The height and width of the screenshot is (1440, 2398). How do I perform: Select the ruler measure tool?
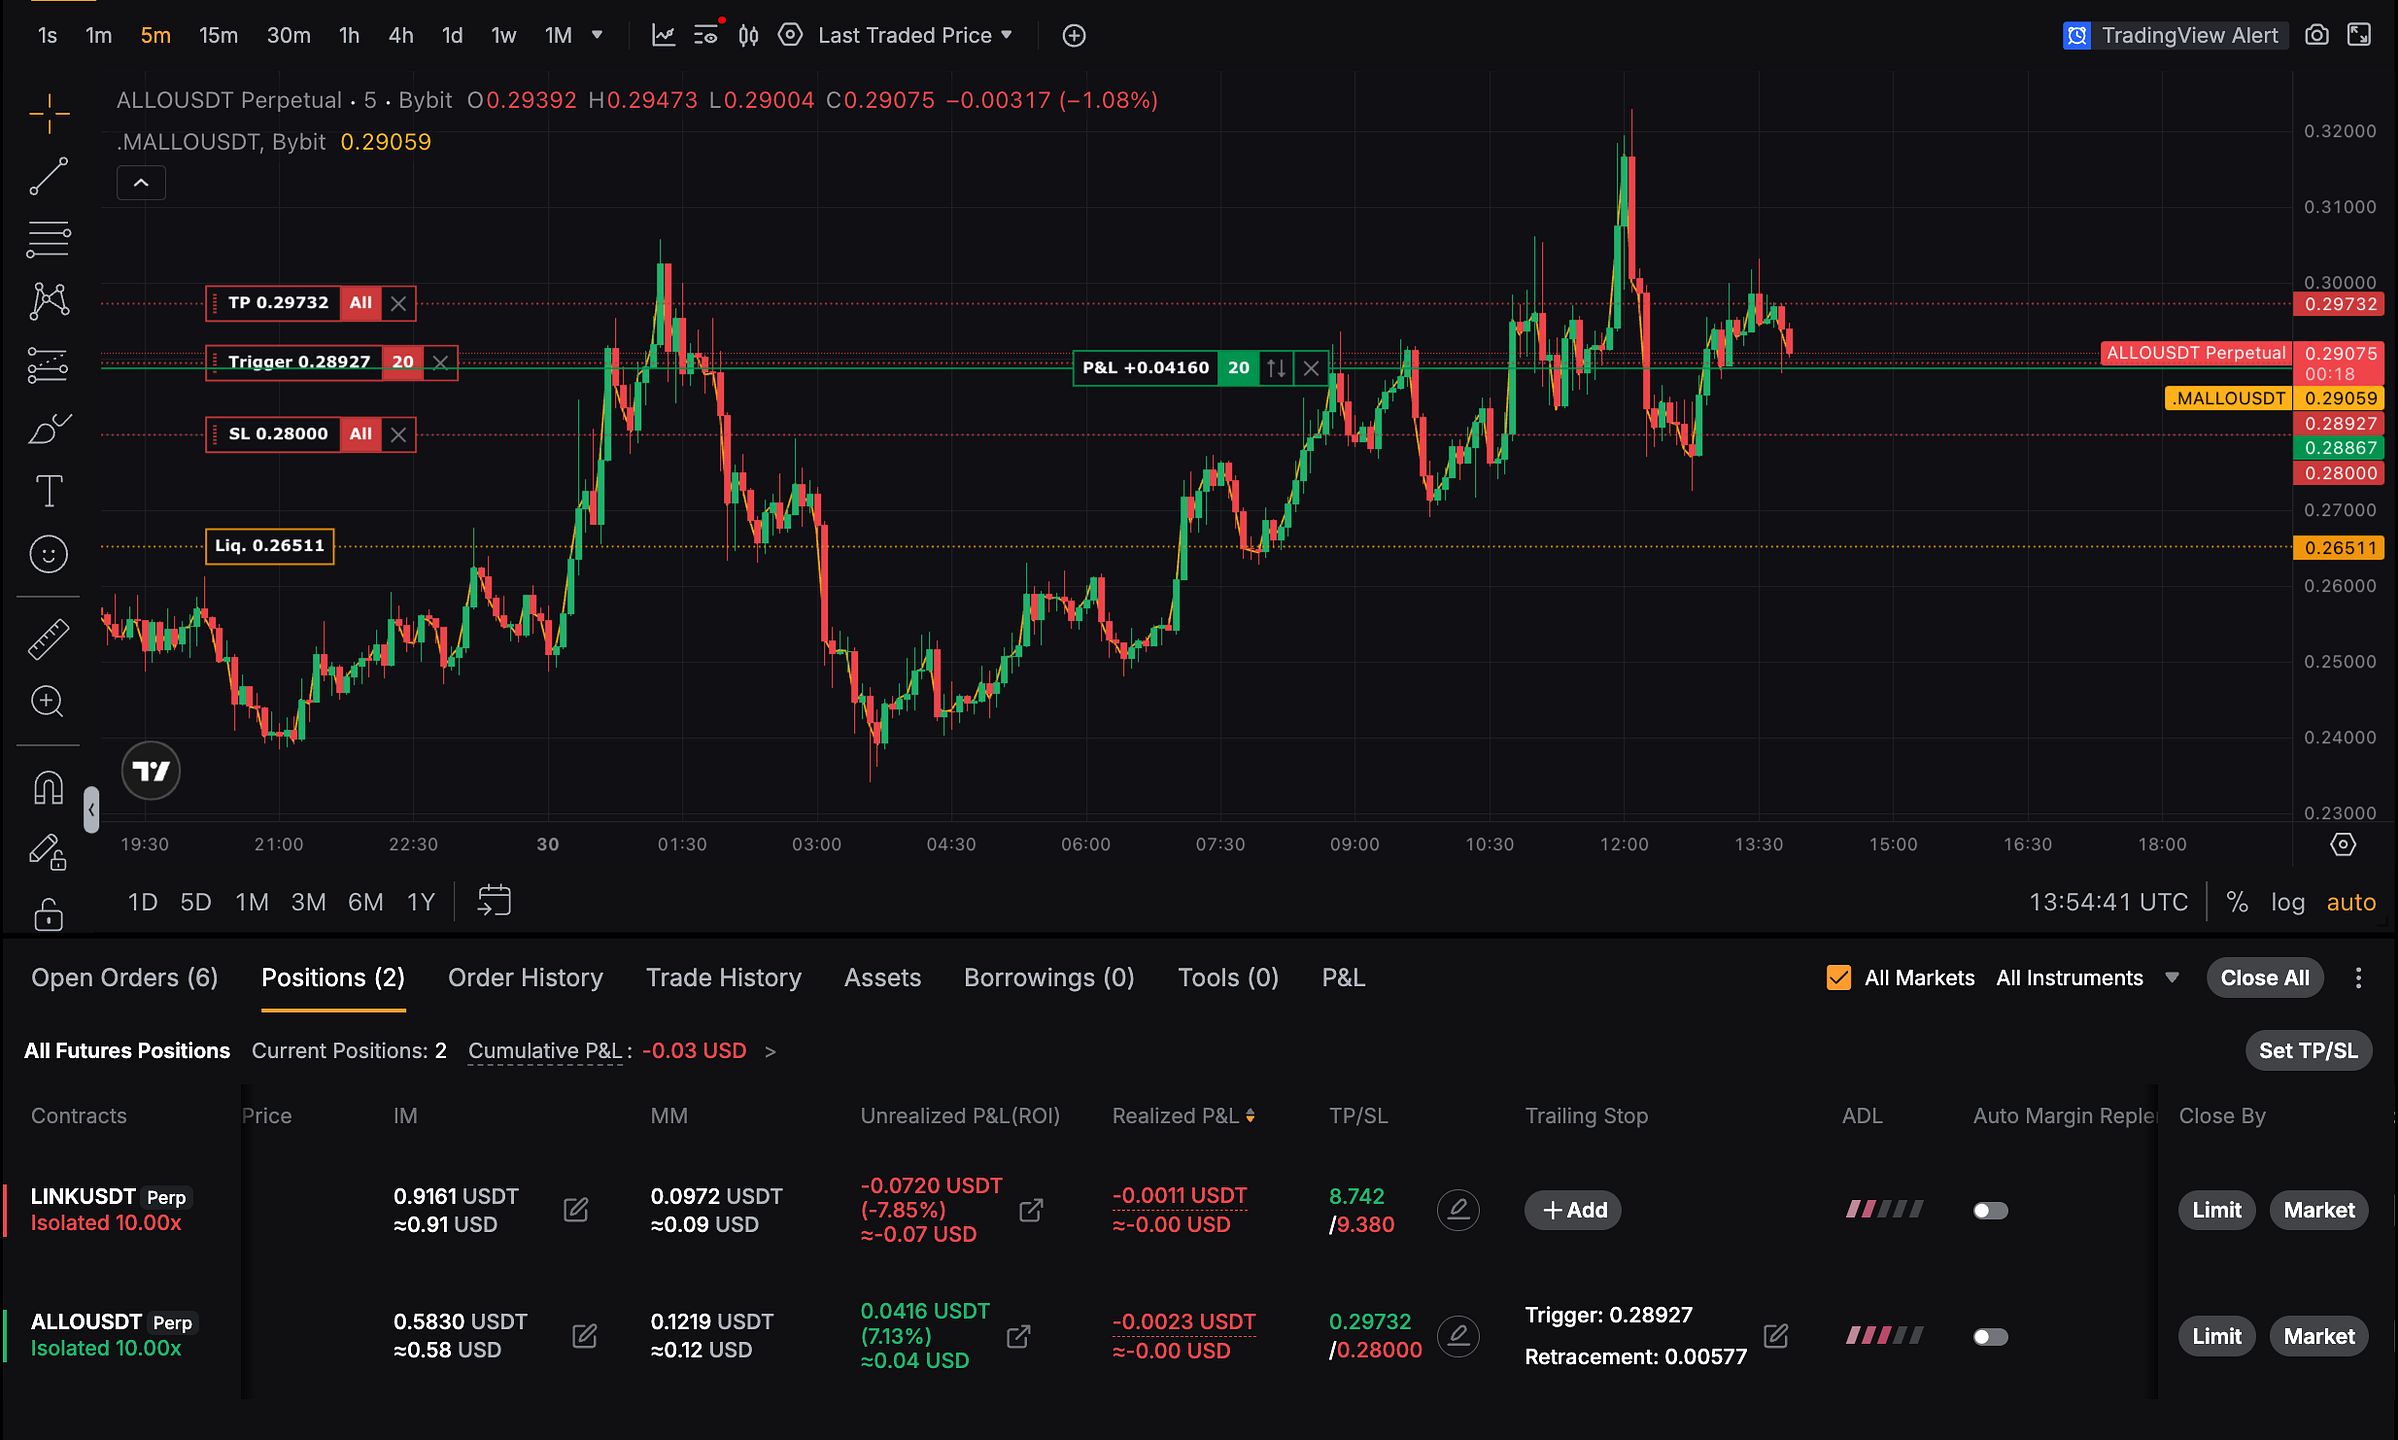[x=49, y=639]
